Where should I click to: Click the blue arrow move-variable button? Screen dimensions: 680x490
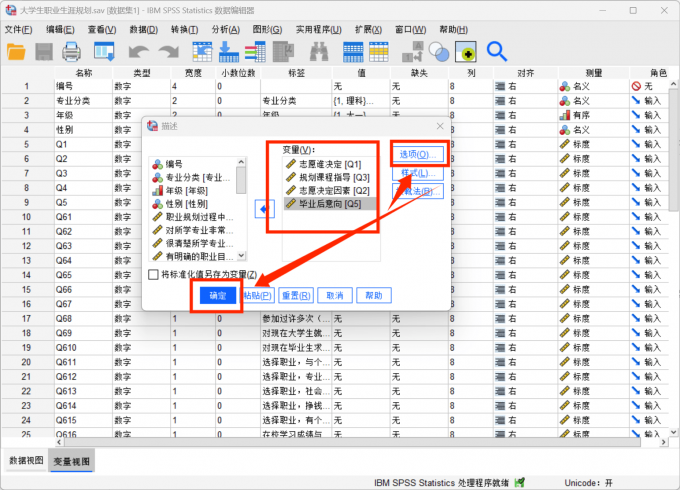point(264,209)
